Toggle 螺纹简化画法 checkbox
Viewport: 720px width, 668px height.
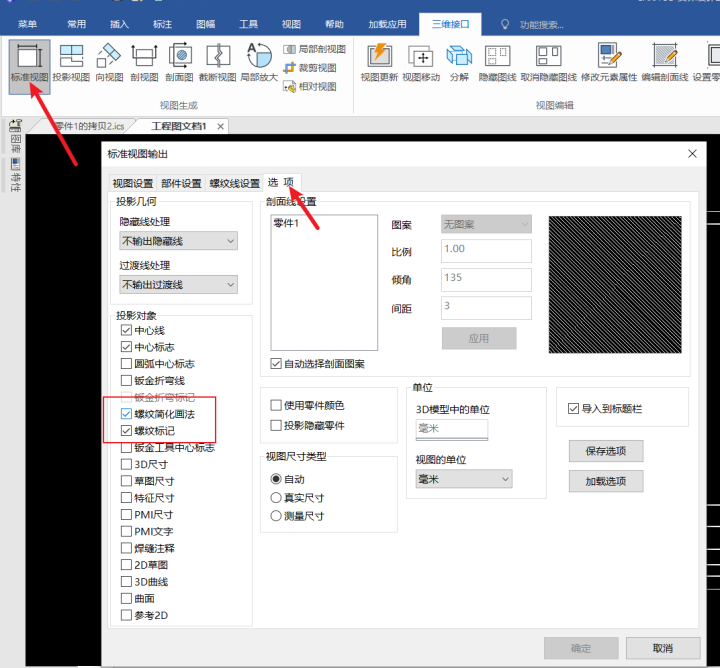126,414
